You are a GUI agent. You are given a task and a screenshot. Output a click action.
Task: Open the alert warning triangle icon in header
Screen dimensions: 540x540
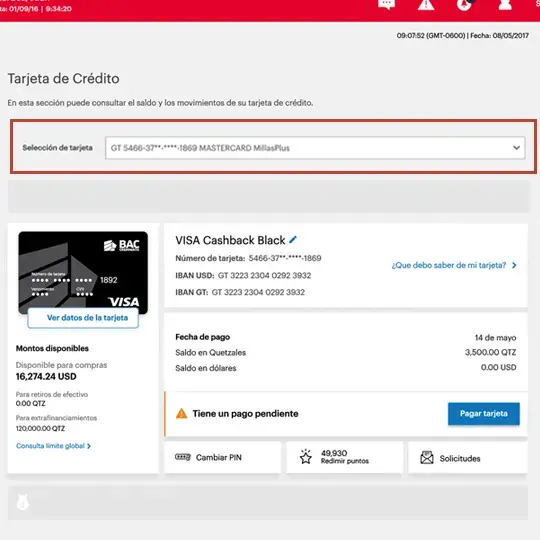[x=426, y=4]
